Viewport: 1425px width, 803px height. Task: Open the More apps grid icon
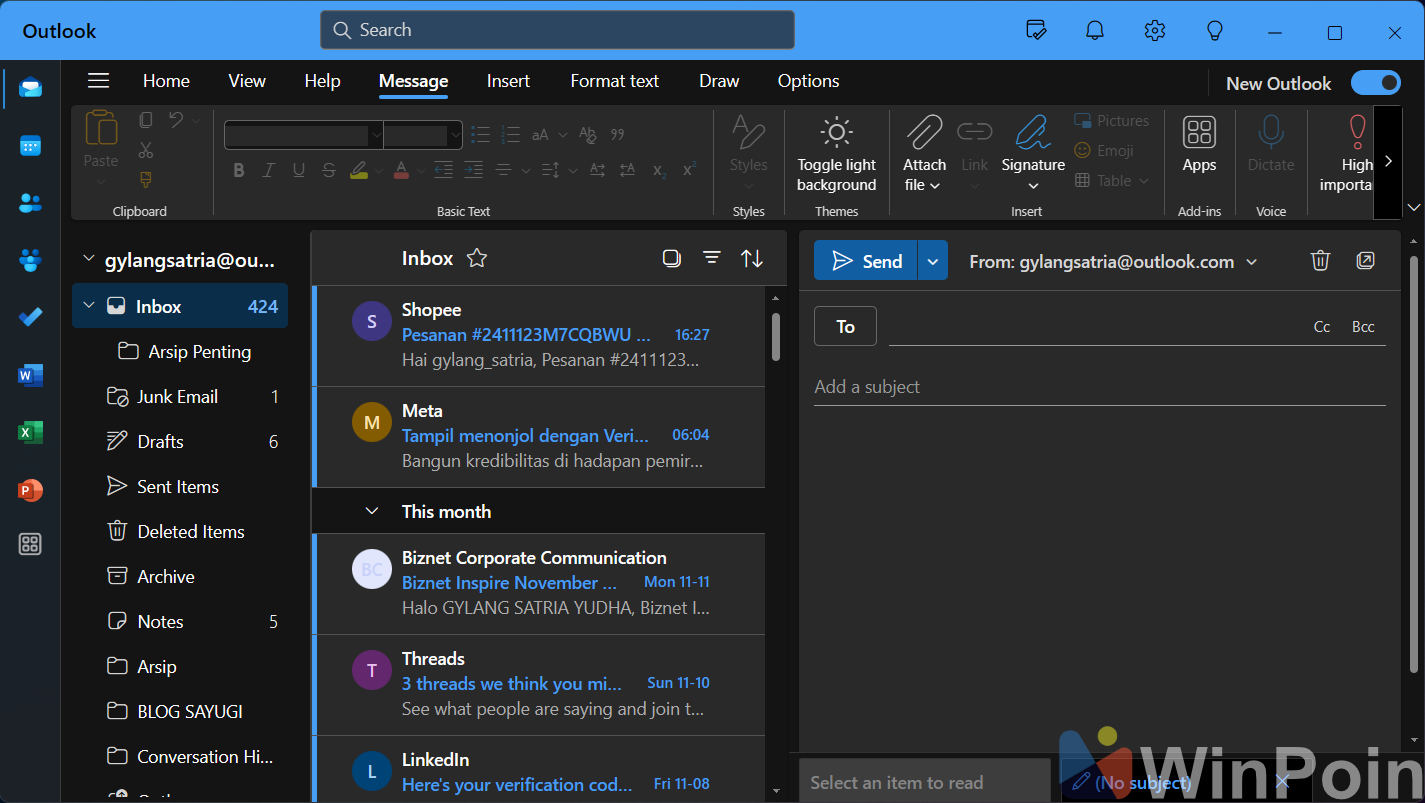pos(30,544)
